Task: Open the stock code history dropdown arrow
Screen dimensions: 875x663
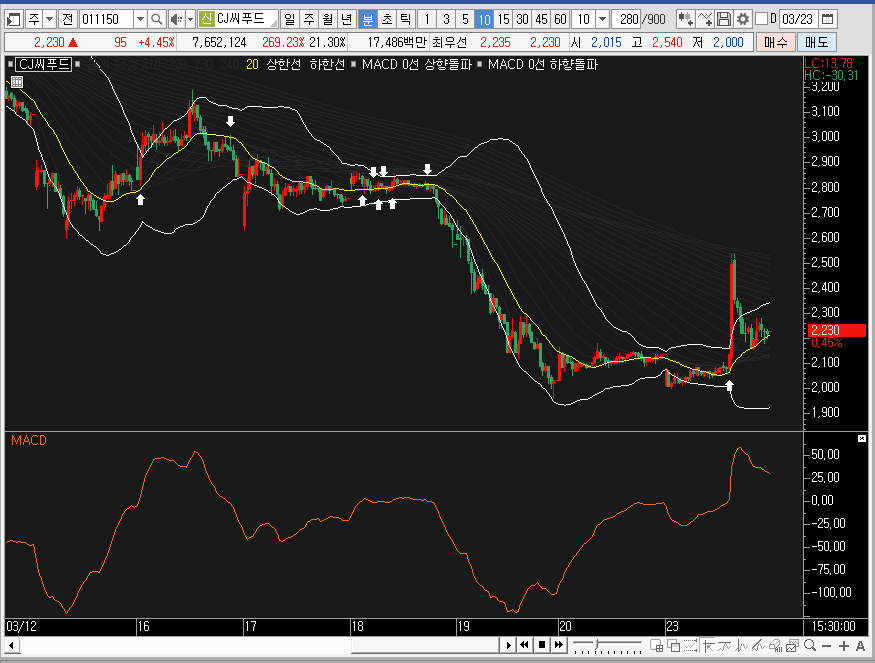Action: coord(140,20)
